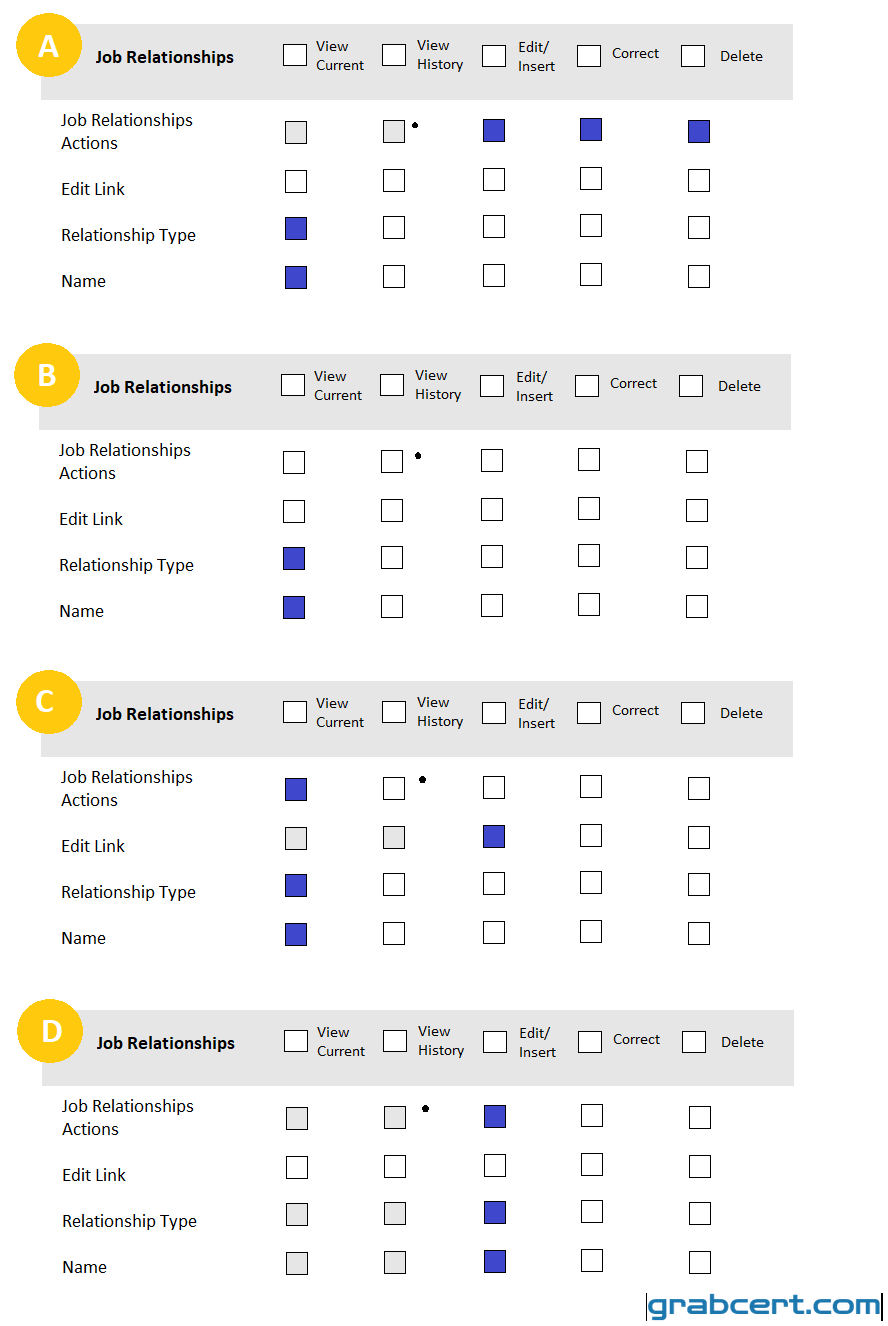Screen dimensions: 888x1326
Task: Click the yellow circle labeled D
Action: tap(50, 1031)
